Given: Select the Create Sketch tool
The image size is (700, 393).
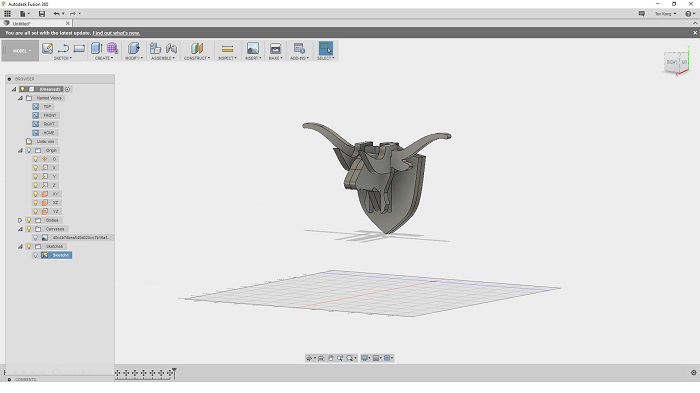Looking at the screenshot, I should (x=47, y=48).
